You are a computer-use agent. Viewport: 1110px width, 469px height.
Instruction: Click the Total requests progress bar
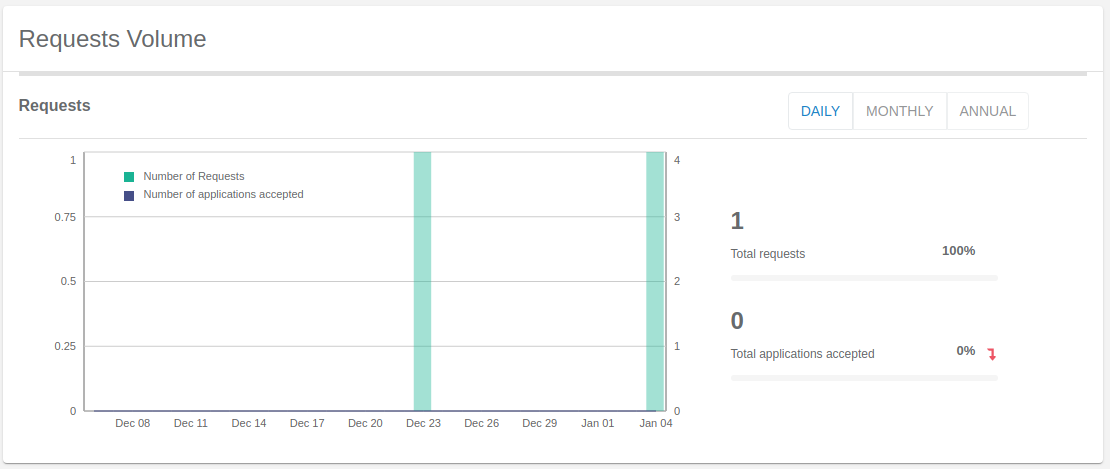pyautogui.click(x=864, y=278)
